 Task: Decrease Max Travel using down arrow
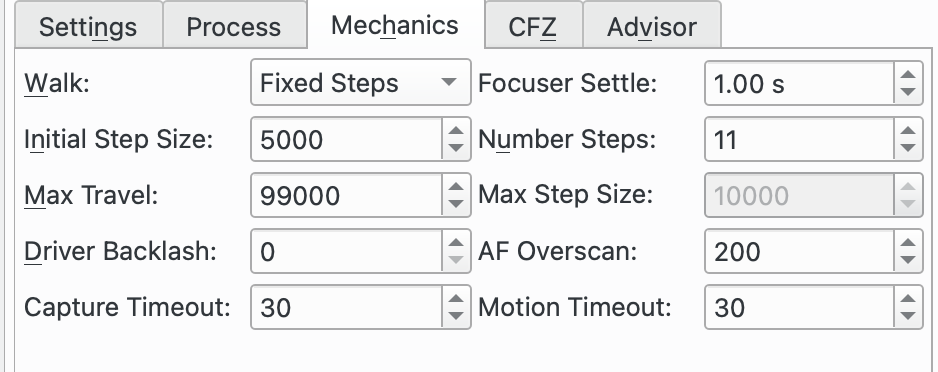(456, 204)
